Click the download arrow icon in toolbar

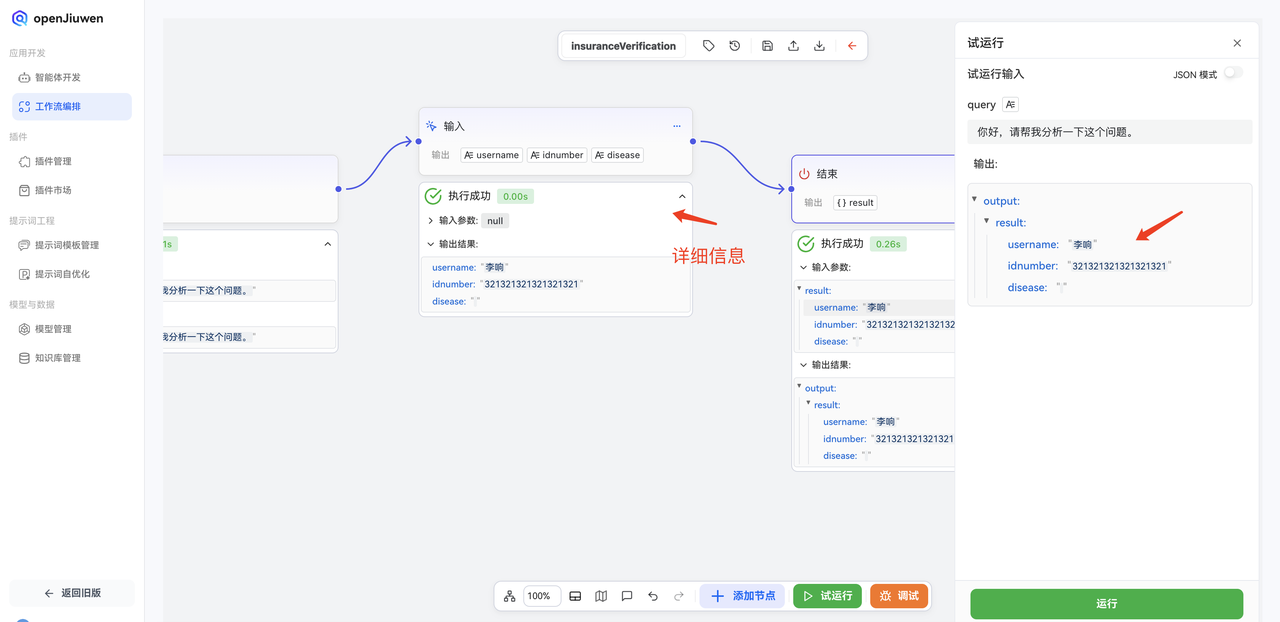819,46
